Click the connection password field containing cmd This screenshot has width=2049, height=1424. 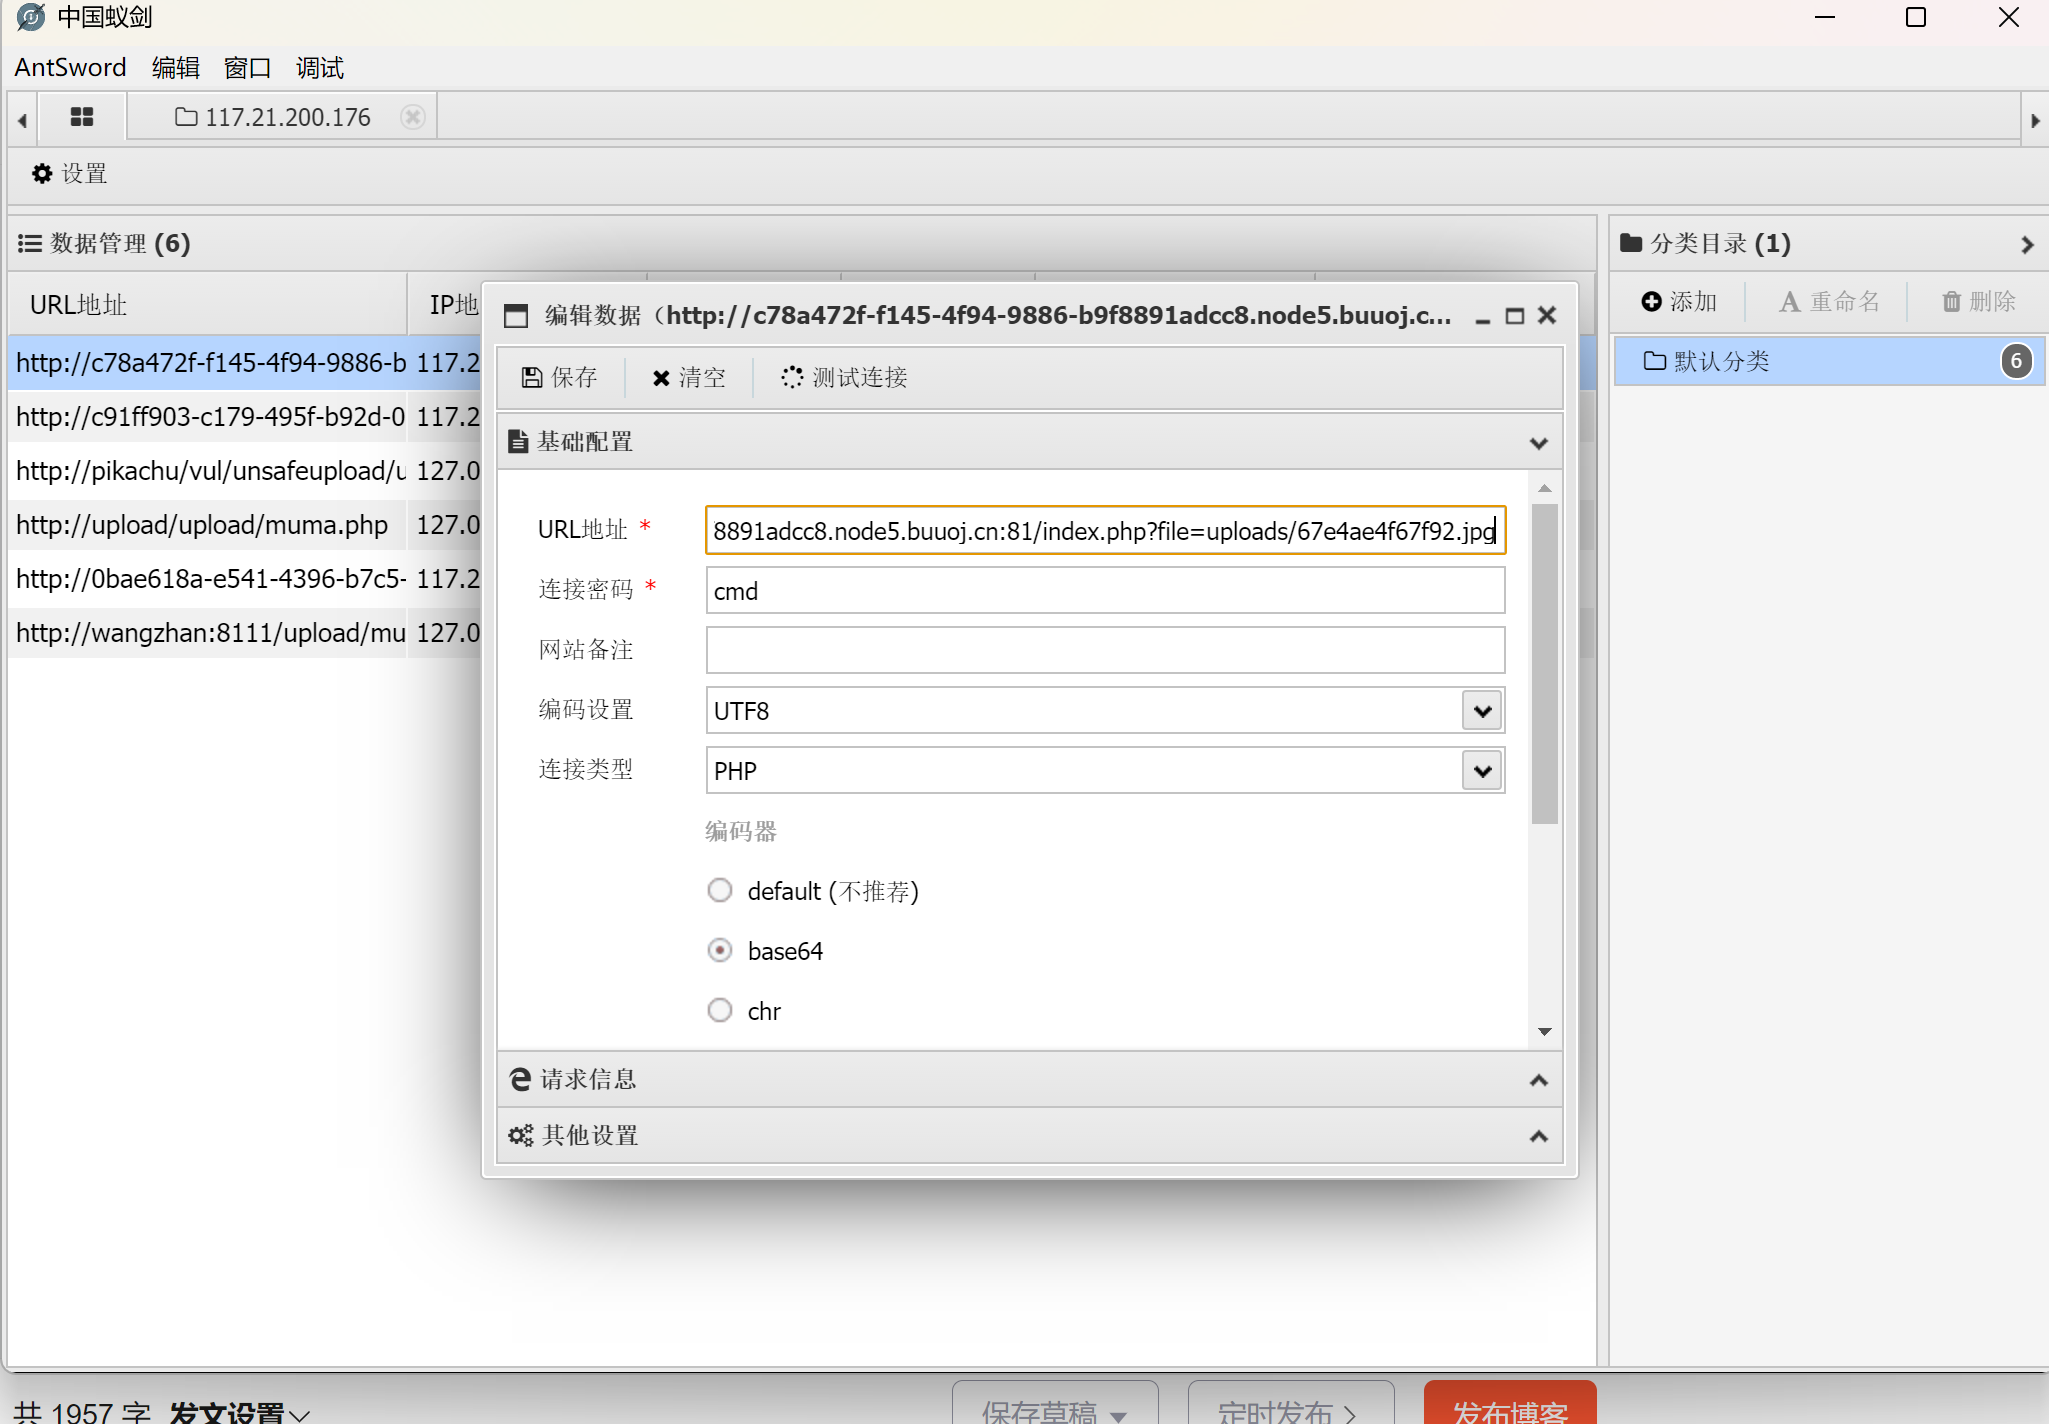tap(1104, 591)
